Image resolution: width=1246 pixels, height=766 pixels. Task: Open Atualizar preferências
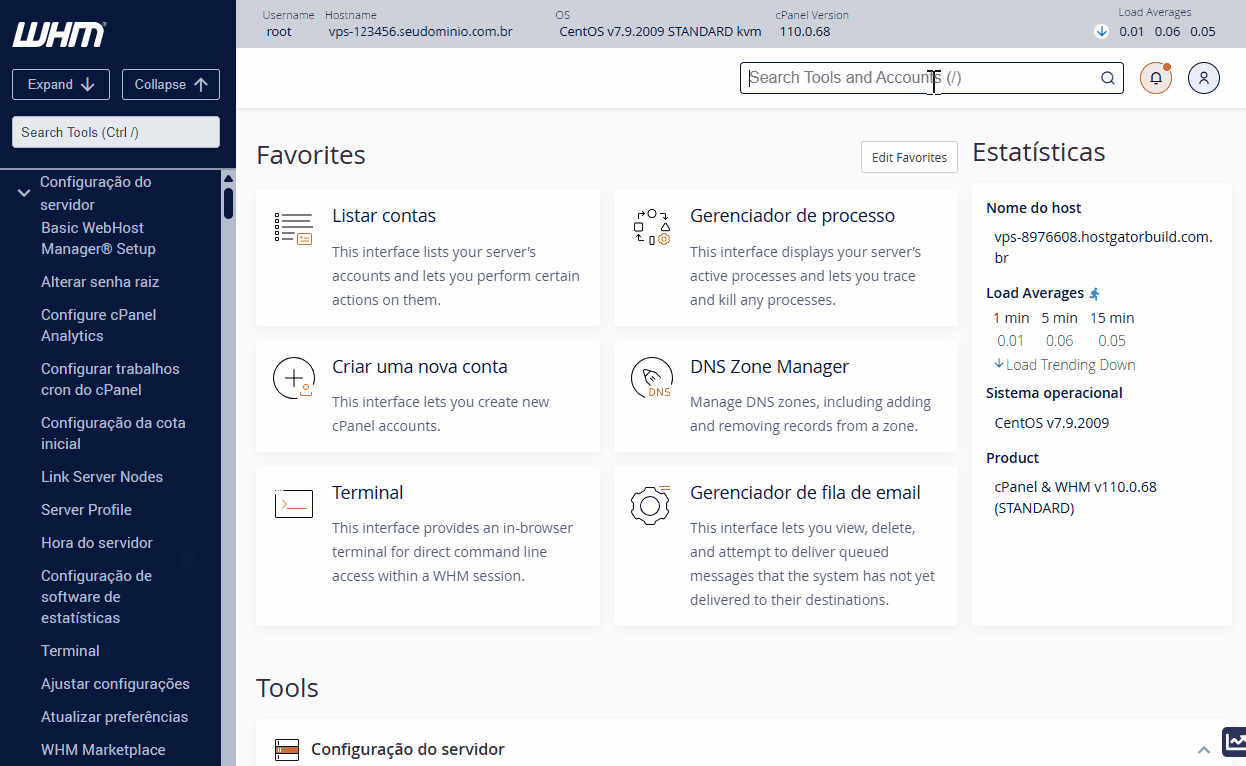tap(114, 717)
